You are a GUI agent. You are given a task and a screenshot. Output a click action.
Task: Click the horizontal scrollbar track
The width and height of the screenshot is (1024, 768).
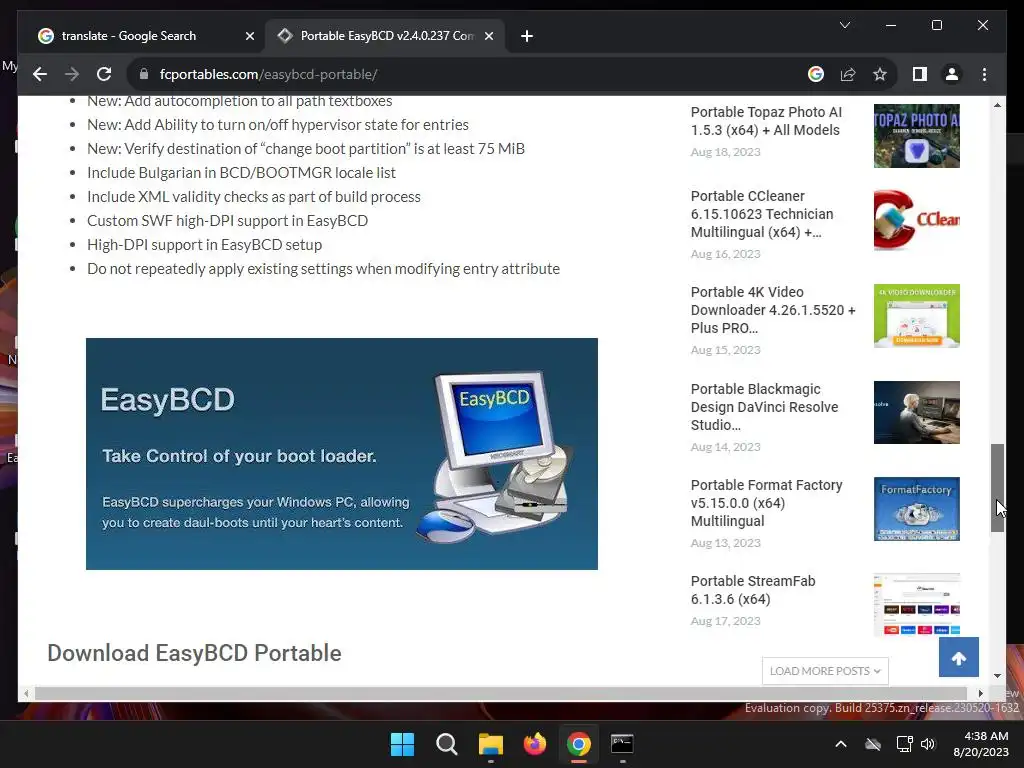[x=503, y=693]
